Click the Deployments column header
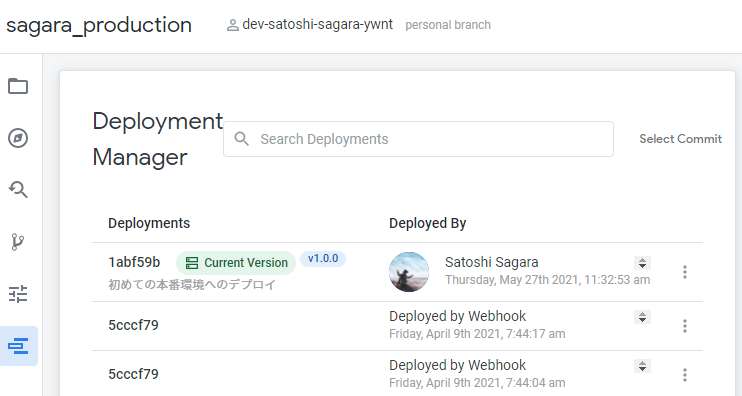742x396 pixels. pyautogui.click(x=149, y=223)
